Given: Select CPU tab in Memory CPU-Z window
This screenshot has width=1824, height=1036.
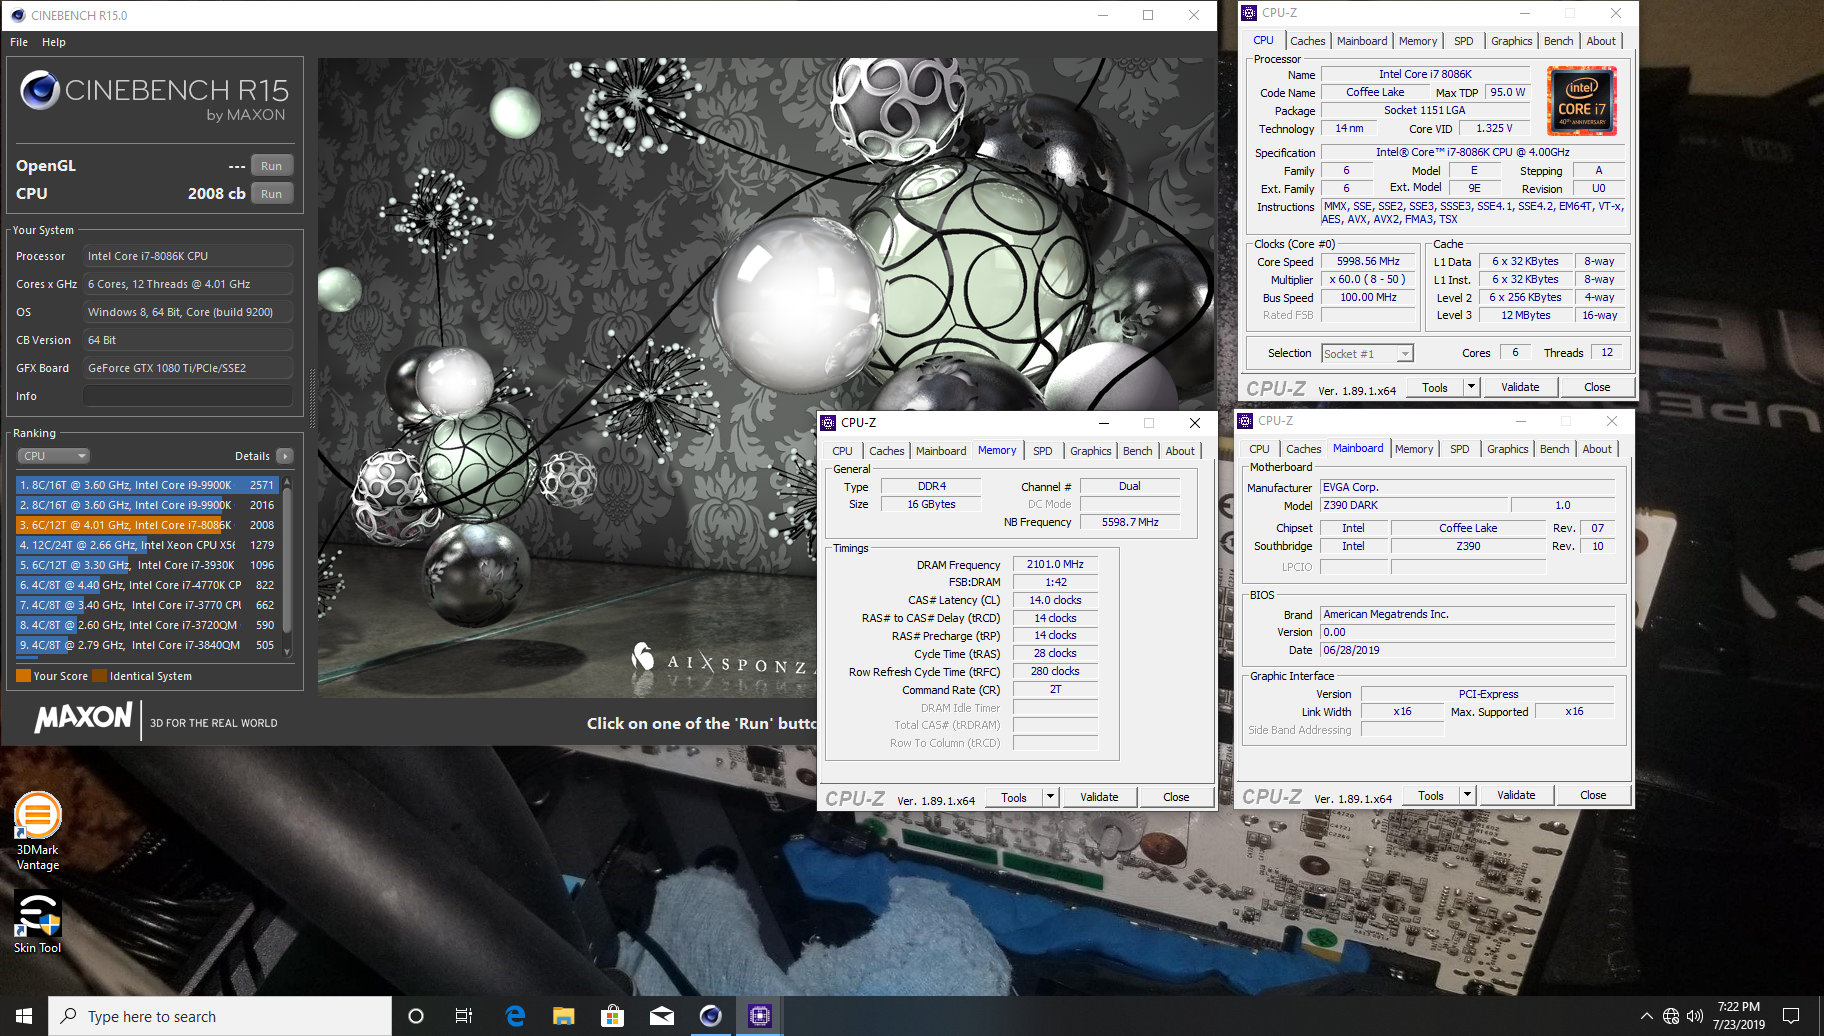Looking at the screenshot, I should tap(842, 451).
